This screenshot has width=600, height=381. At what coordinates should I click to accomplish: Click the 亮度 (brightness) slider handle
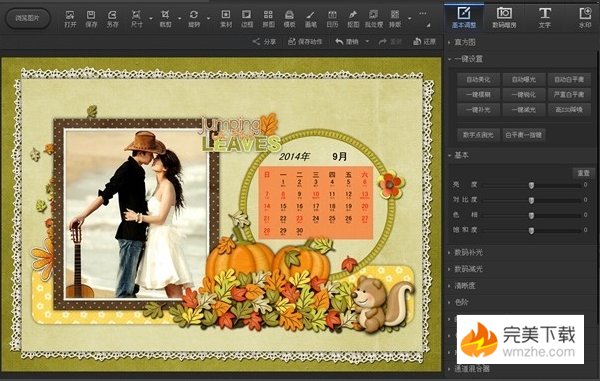coord(531,185)
